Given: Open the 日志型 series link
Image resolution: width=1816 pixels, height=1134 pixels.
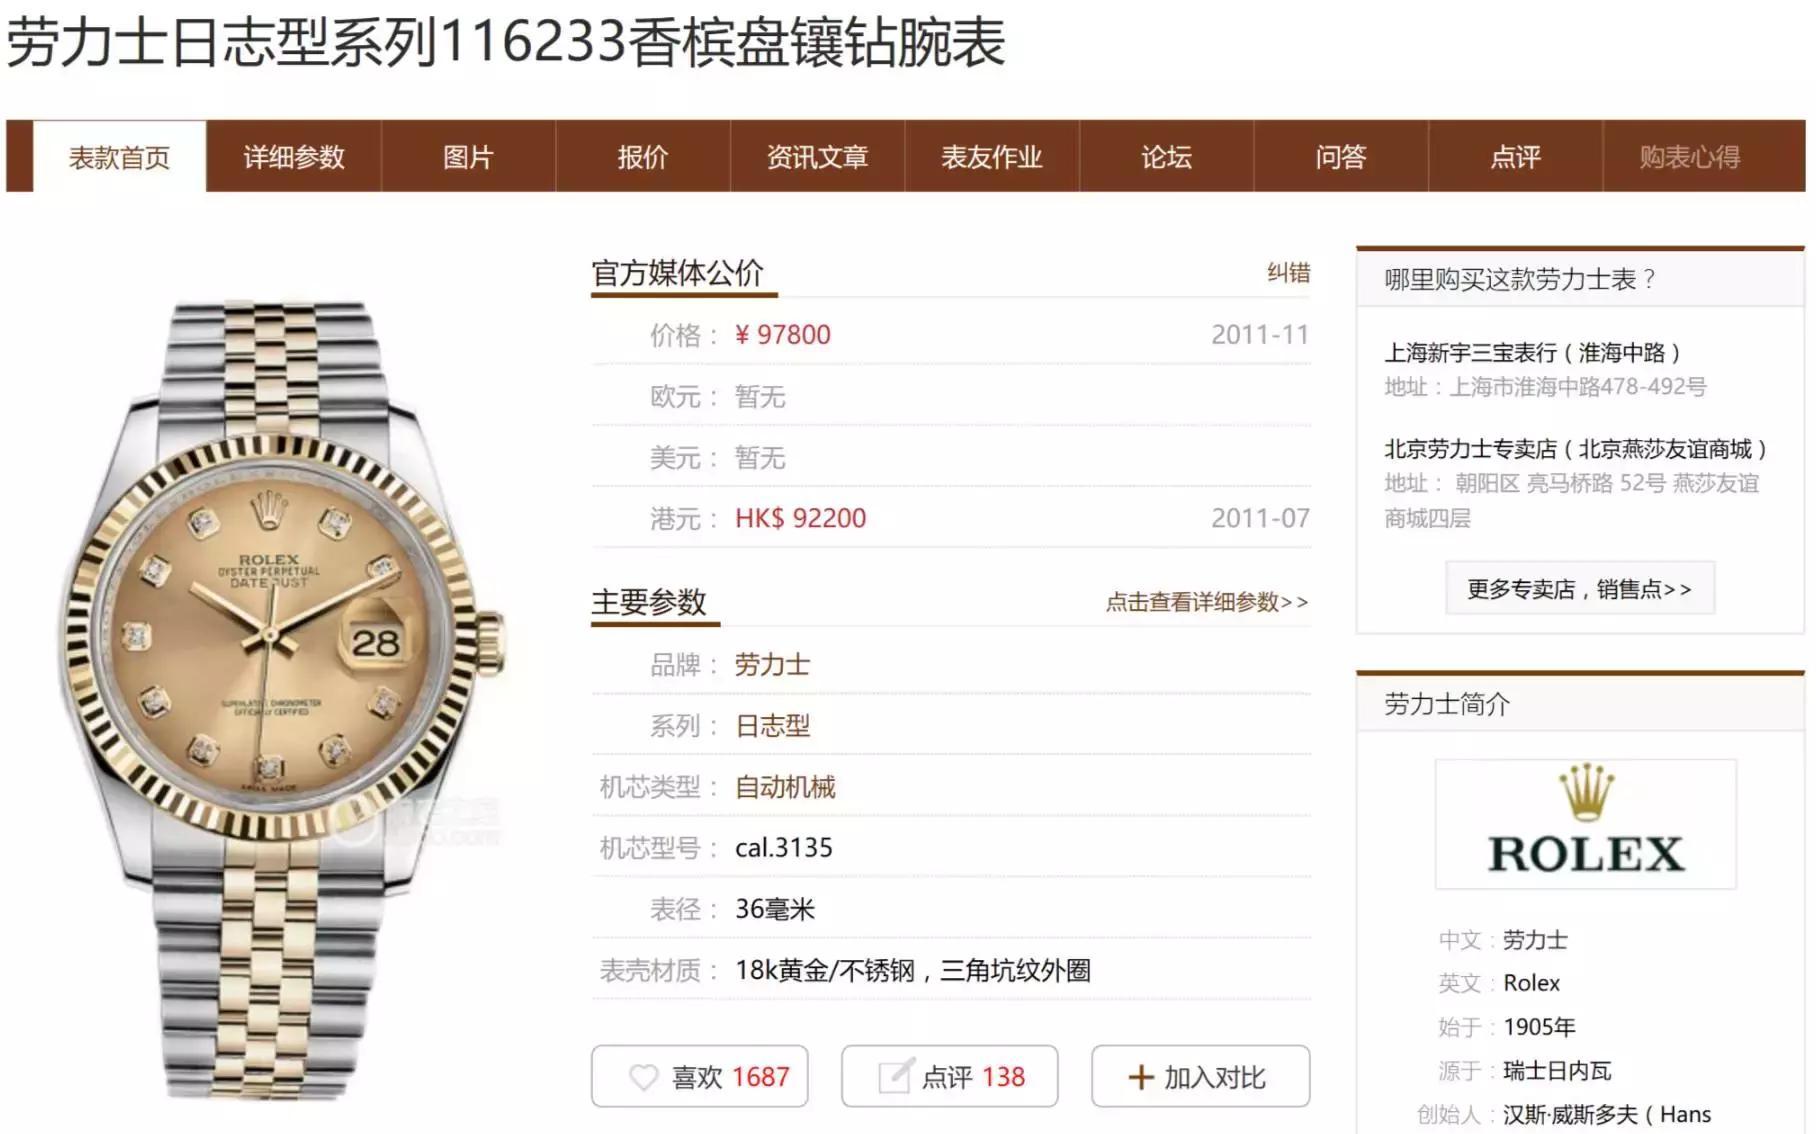Looking at the screenshot, I should 772,726.
